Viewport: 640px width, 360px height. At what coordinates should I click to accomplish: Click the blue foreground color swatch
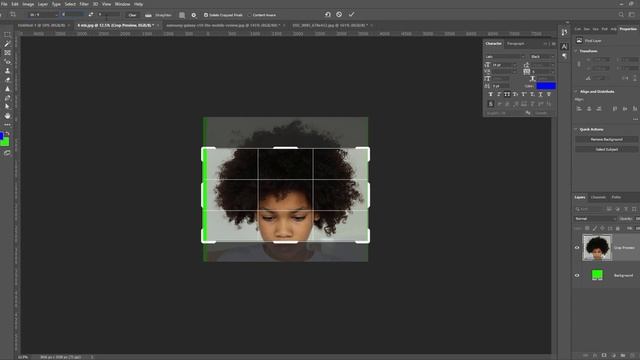(1, 135)
